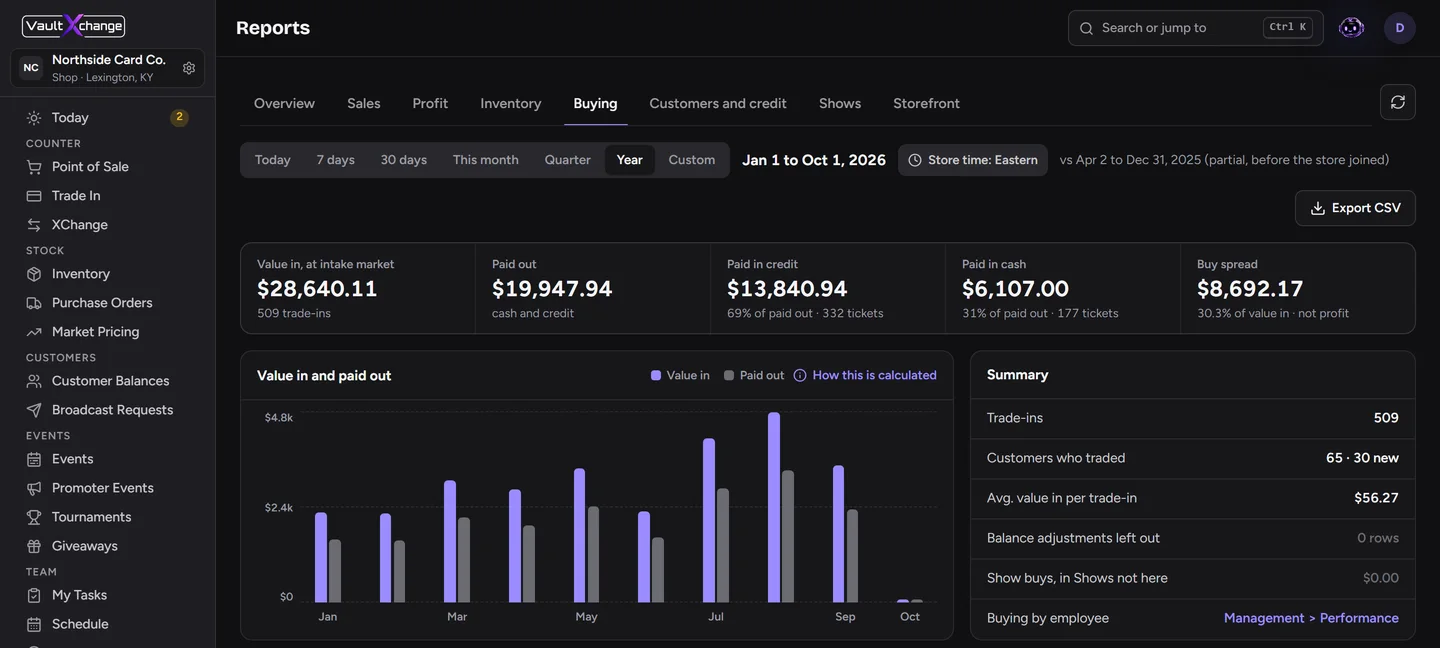Click the download icon on Export CSV
Image resolution: width=1440 pixels, height=648 pixels.
coord(1318,208)
